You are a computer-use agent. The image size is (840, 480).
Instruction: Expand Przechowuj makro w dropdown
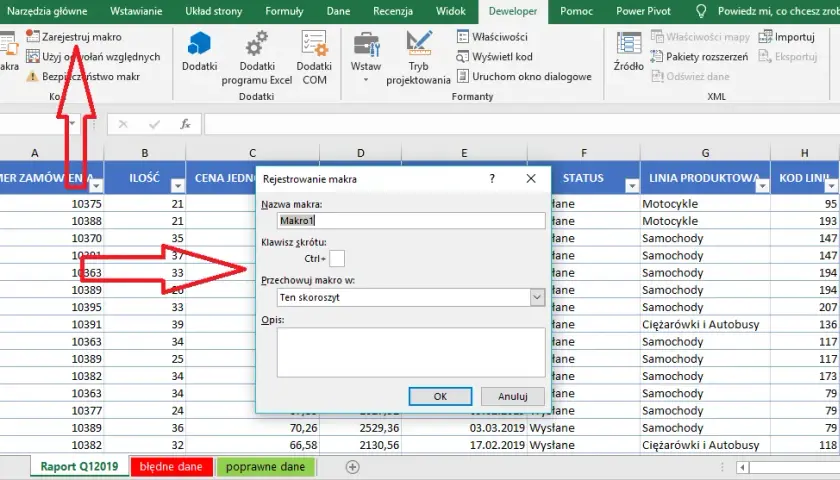click(537, 297)
